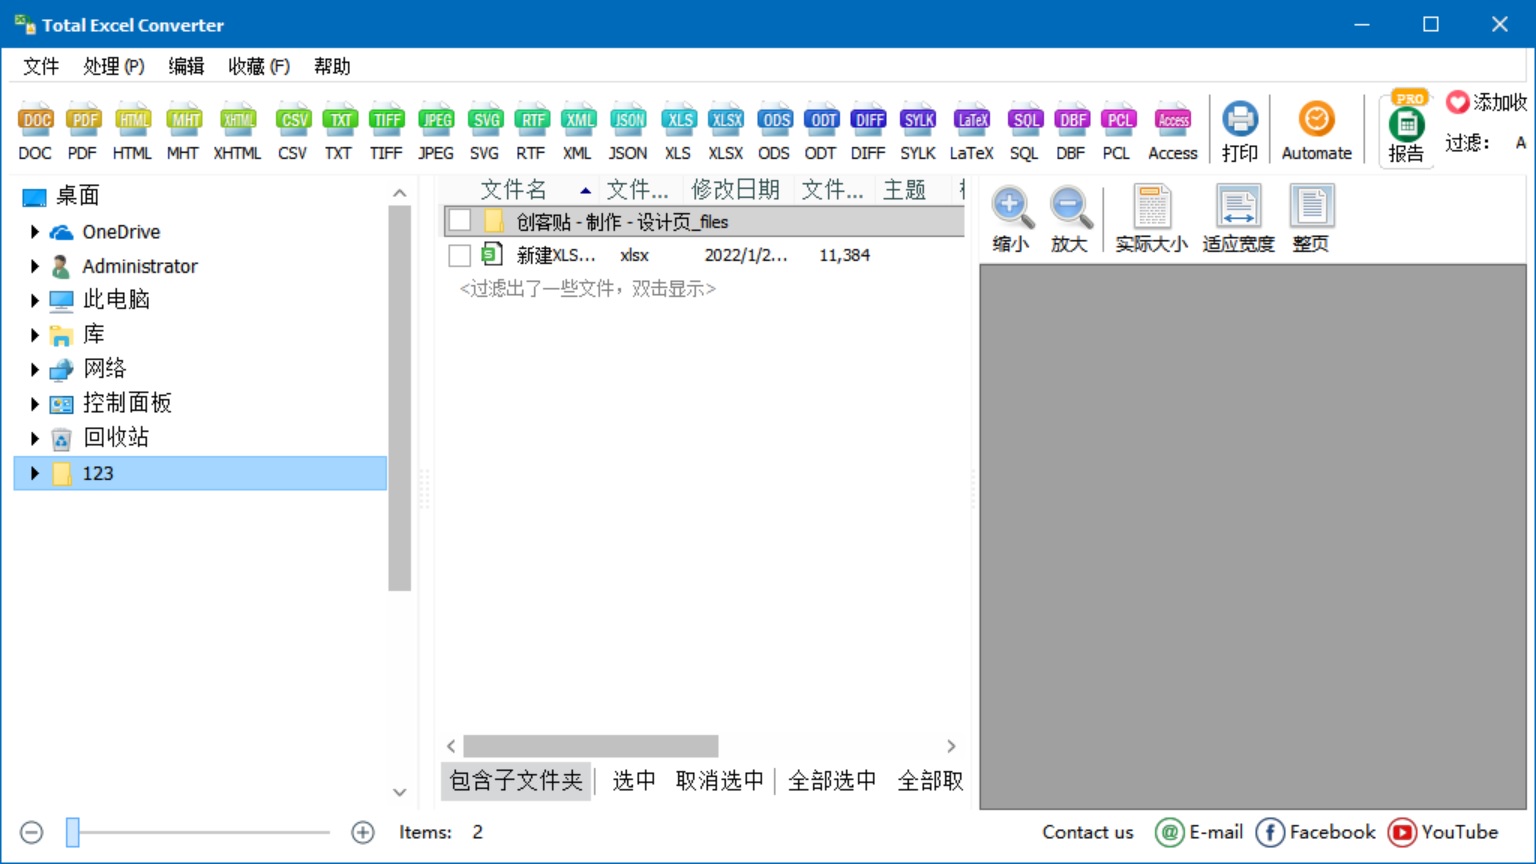Check the 创客贴 folder checkbox
Image resolution: width=1536 pixels, height=864 pixels.
point(460,221)
